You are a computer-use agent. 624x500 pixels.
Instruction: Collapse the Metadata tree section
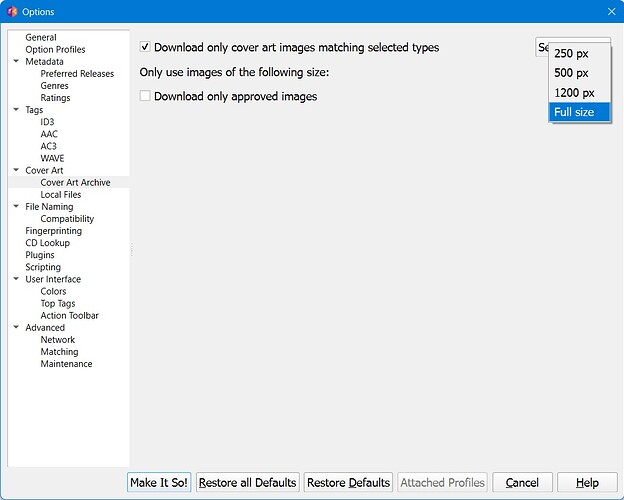[16, 61]
